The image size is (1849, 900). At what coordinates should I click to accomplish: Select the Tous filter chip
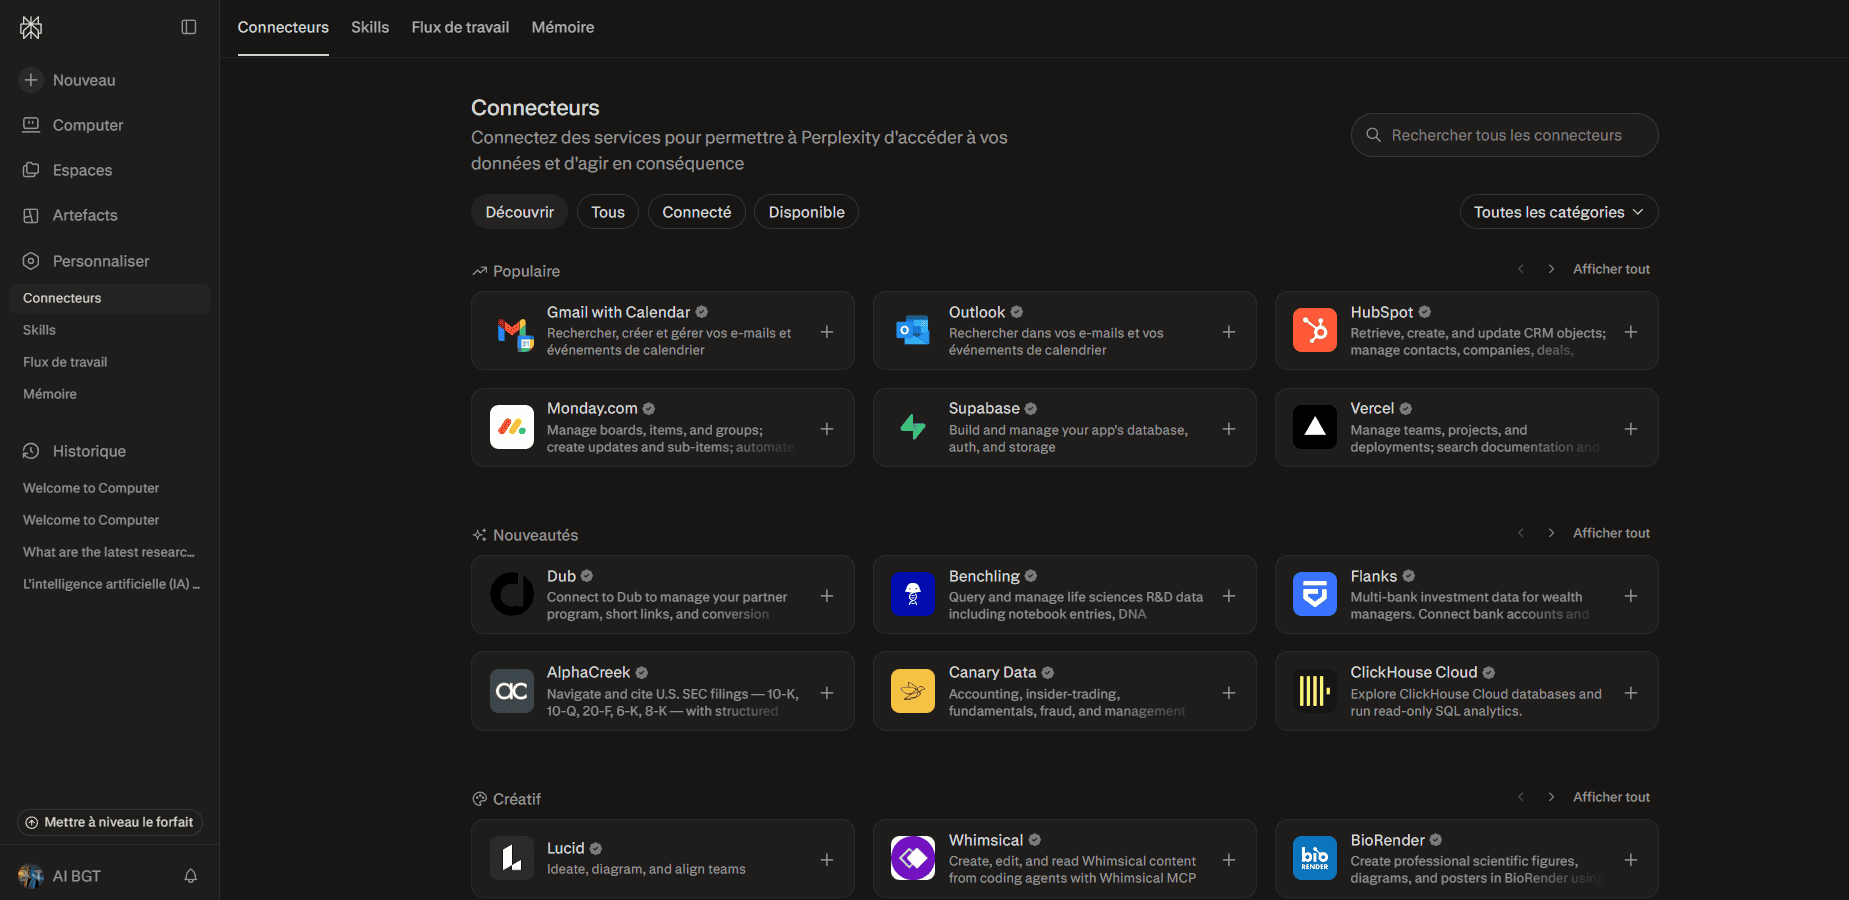[x=608, y=212]
